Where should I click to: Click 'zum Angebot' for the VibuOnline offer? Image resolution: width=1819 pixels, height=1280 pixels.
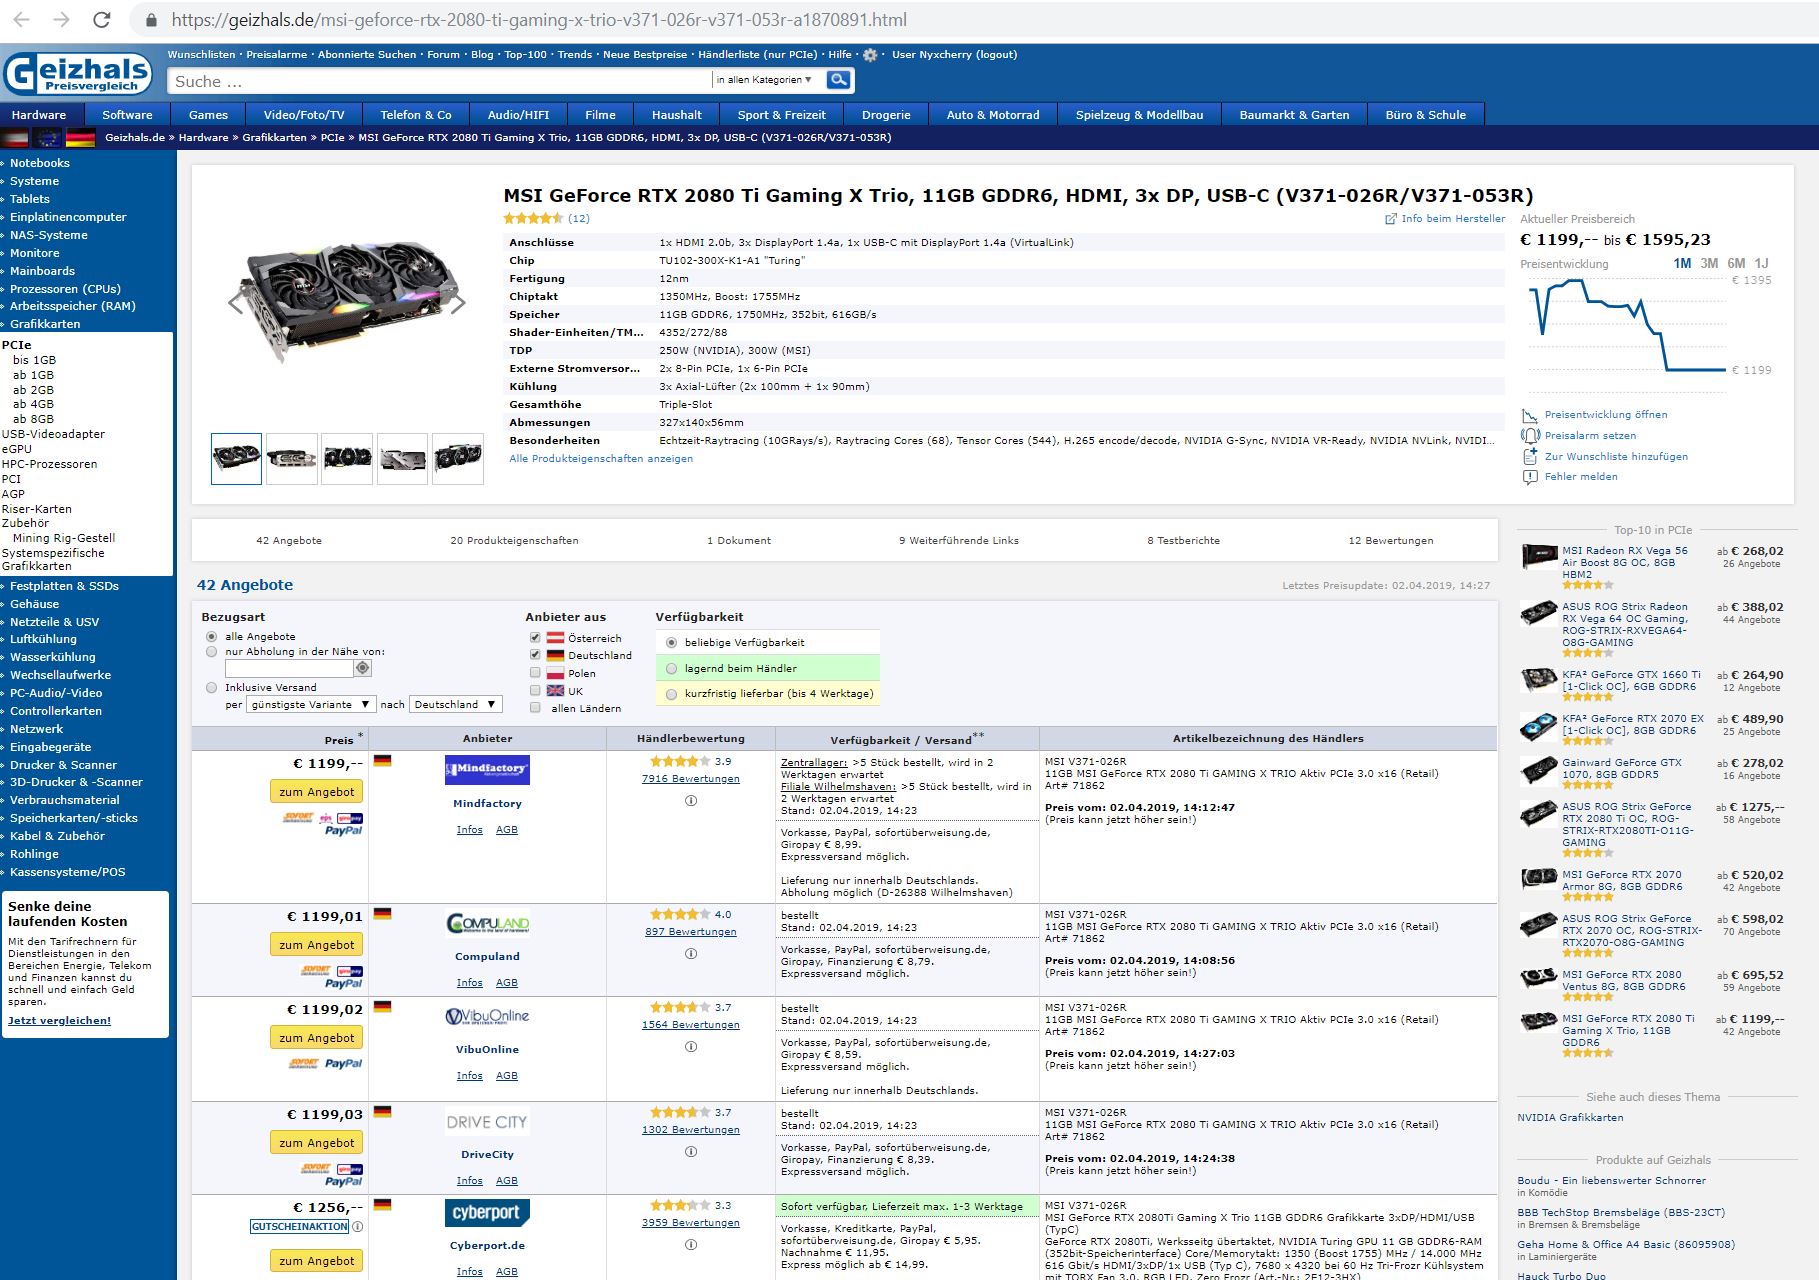(x=316, y=1037)
